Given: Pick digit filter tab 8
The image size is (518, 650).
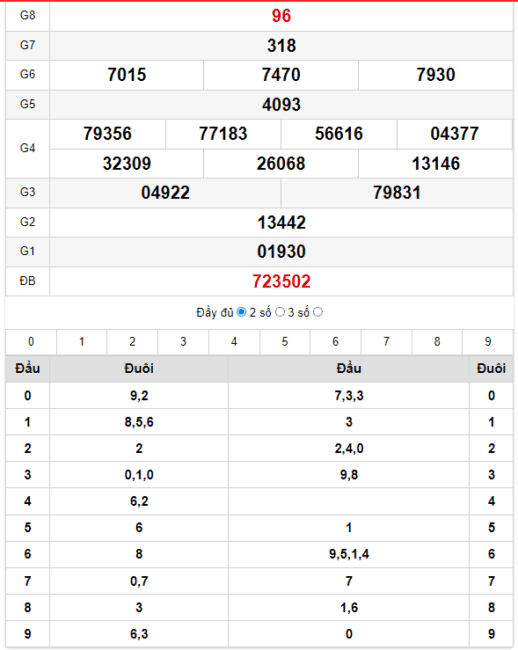Looking at the screenshot, I should click(x=437, y=342).
